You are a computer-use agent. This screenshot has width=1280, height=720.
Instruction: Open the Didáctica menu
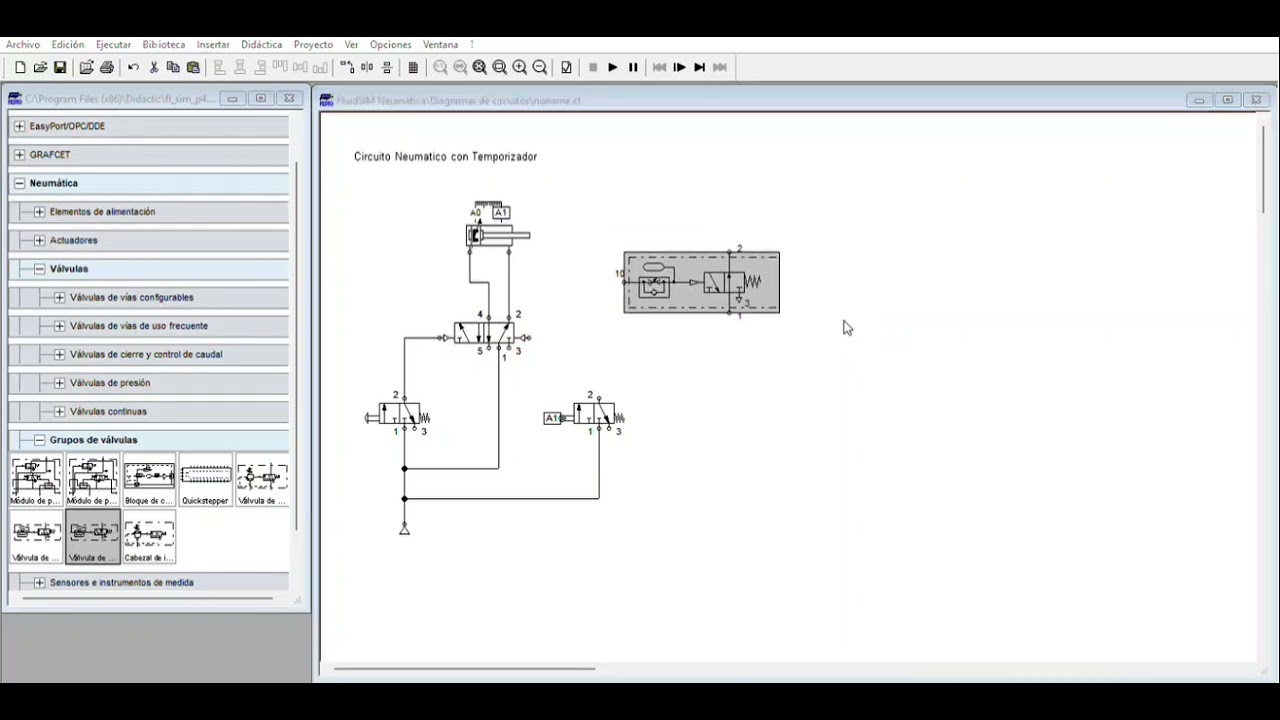[261, 45]
